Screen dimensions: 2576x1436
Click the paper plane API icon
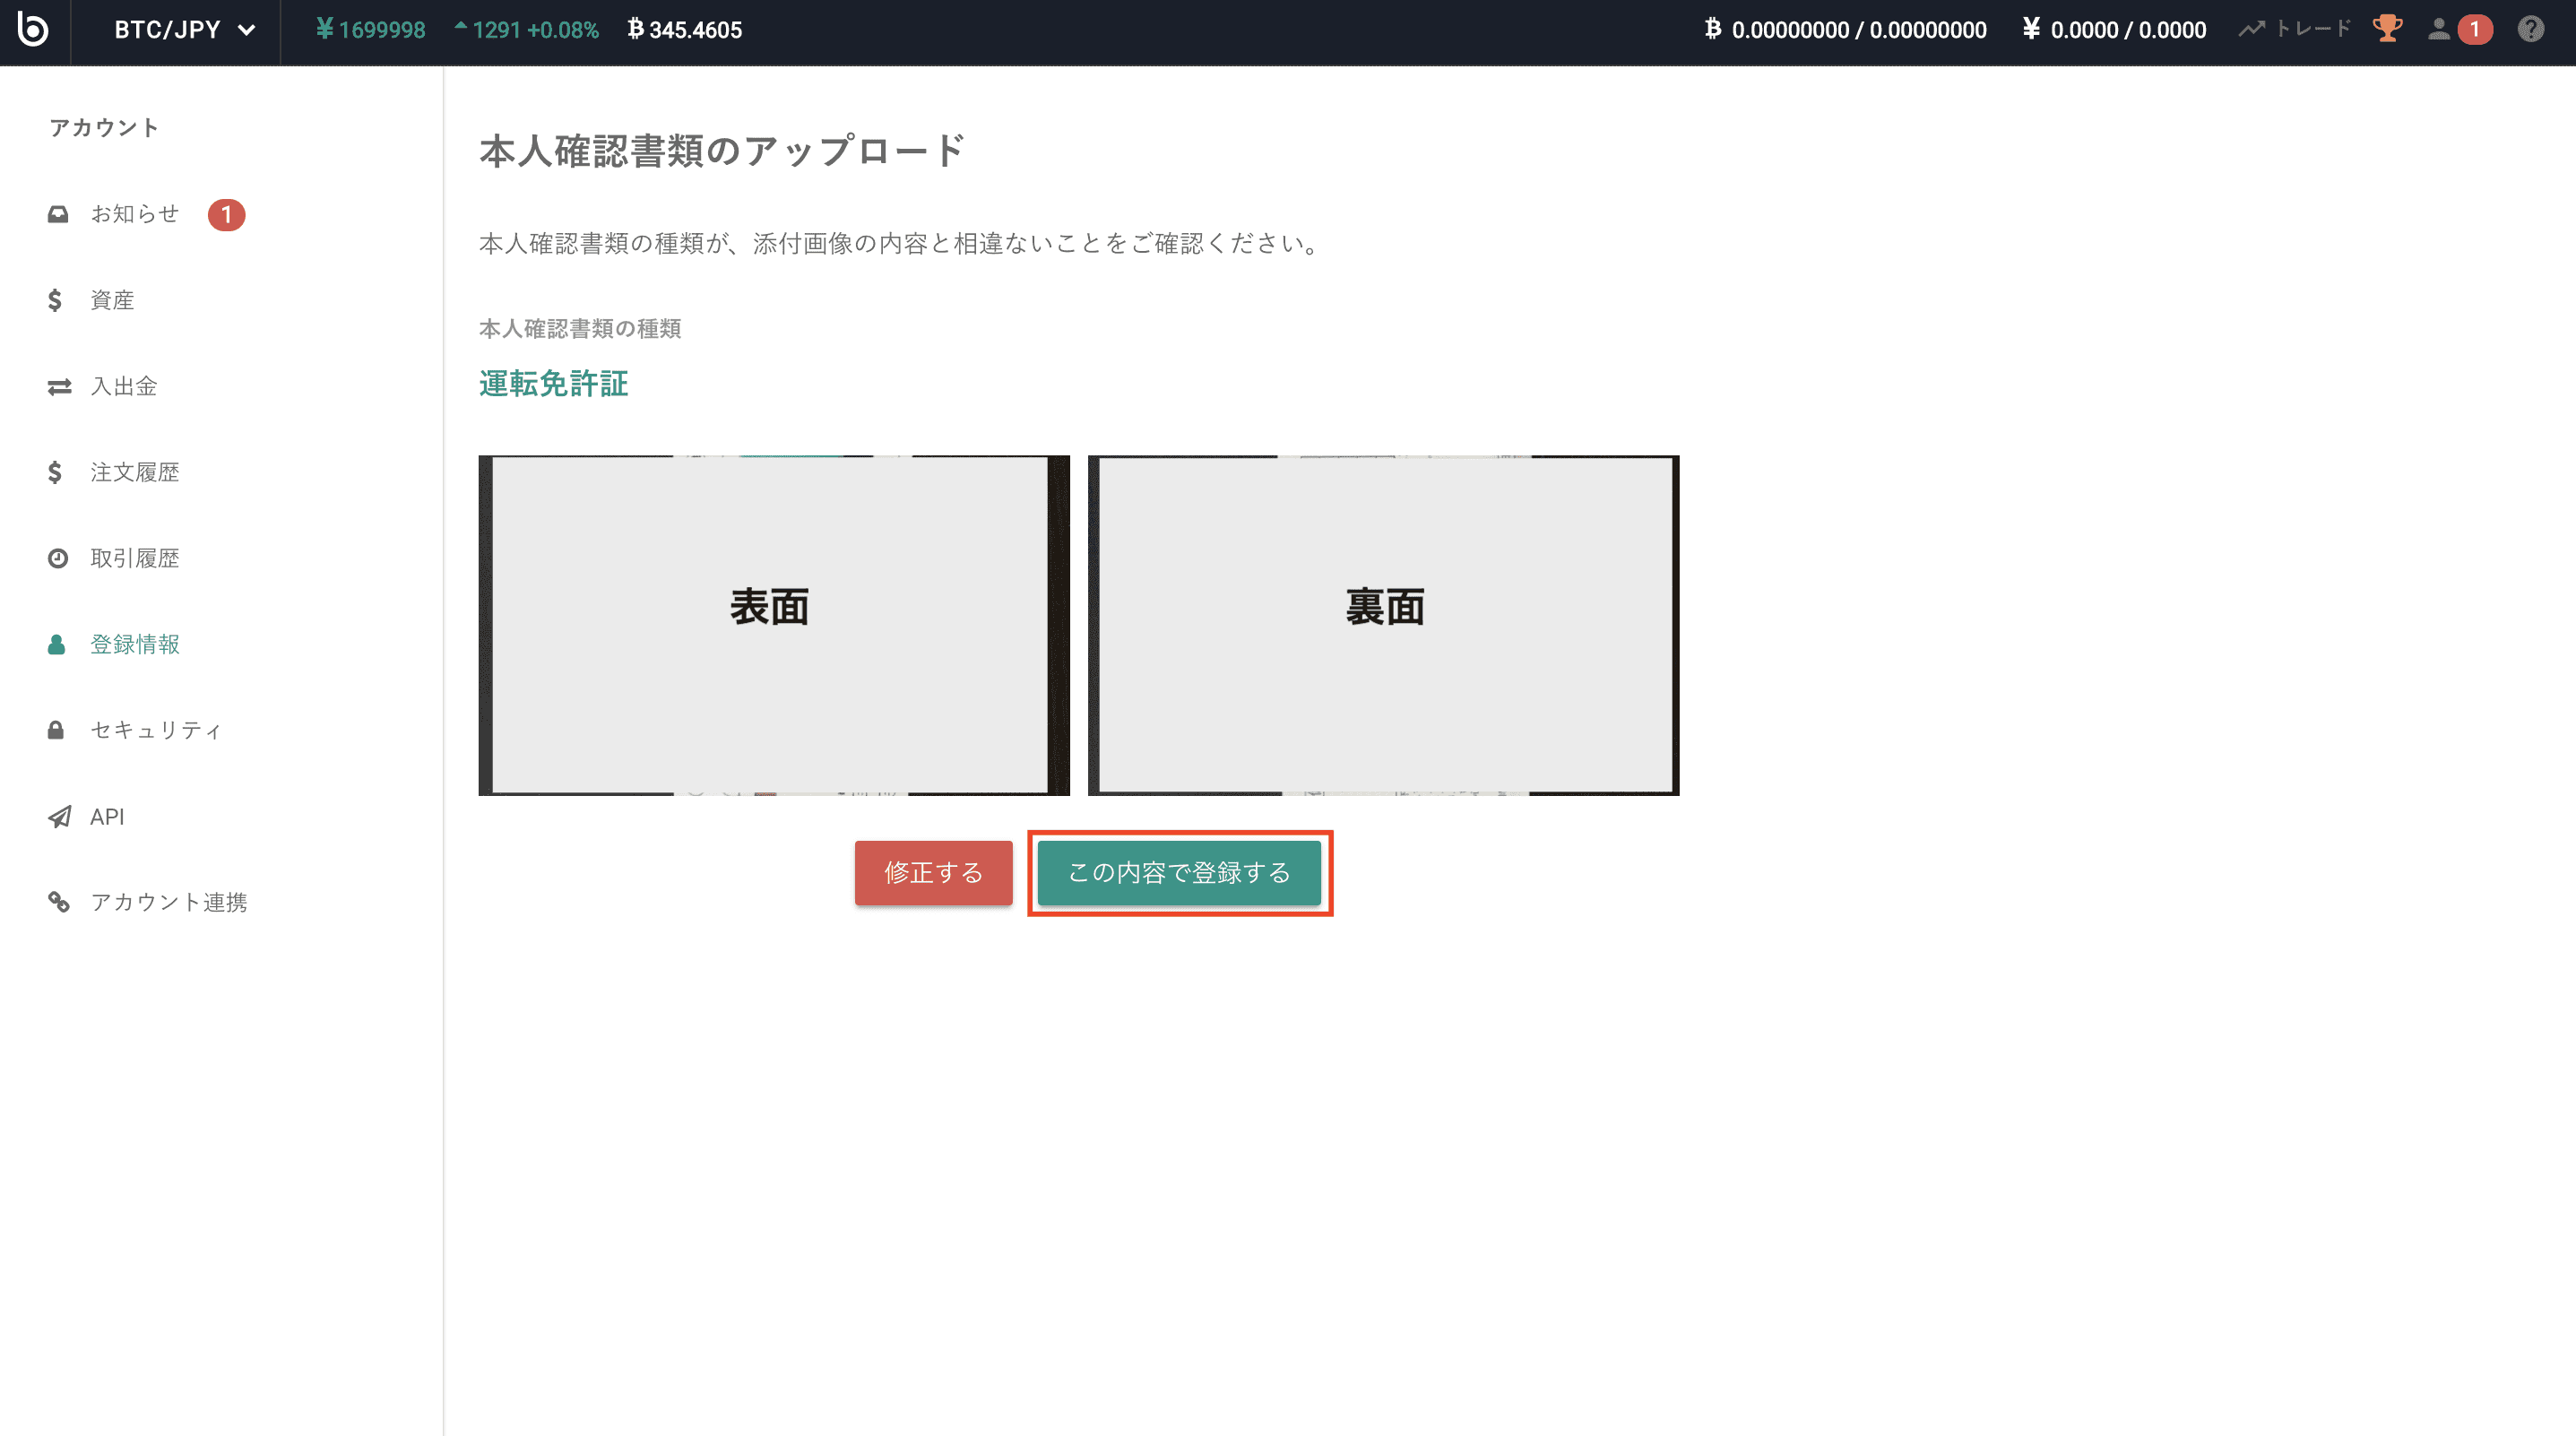59,817
